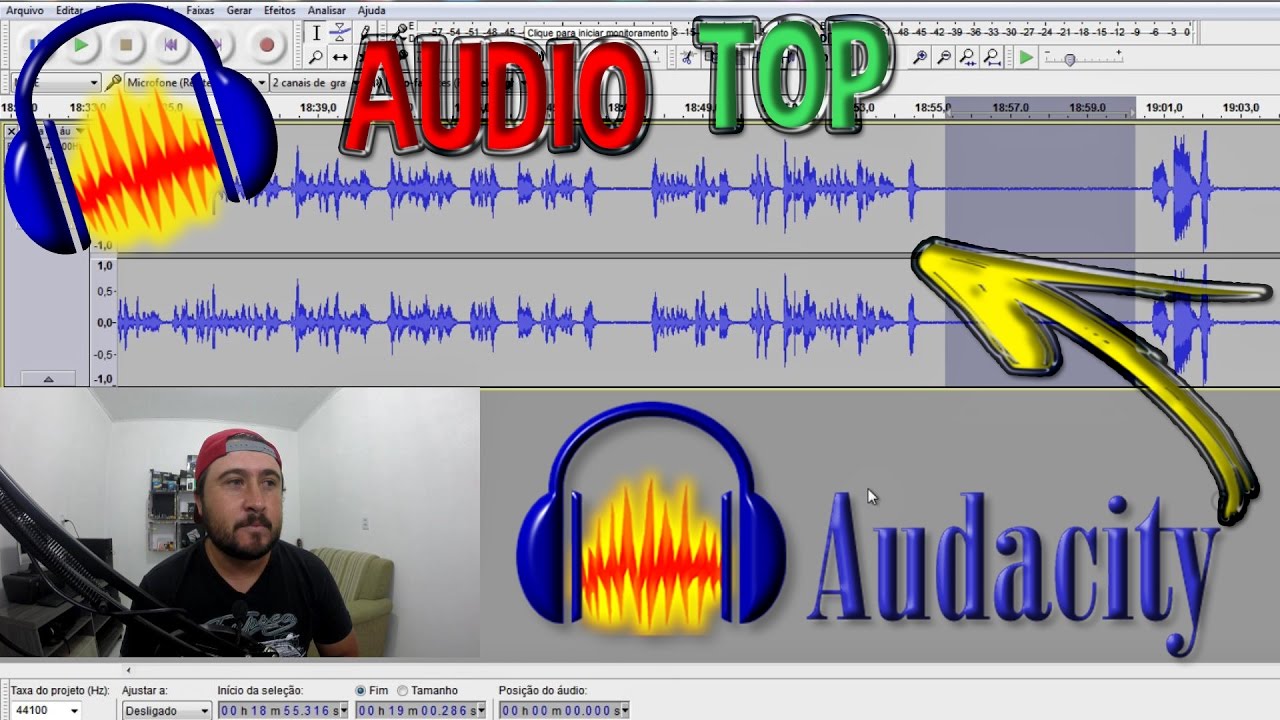
Task: Open the 'Ajustar a' Desligado dropdown
Action: (166, 710)
